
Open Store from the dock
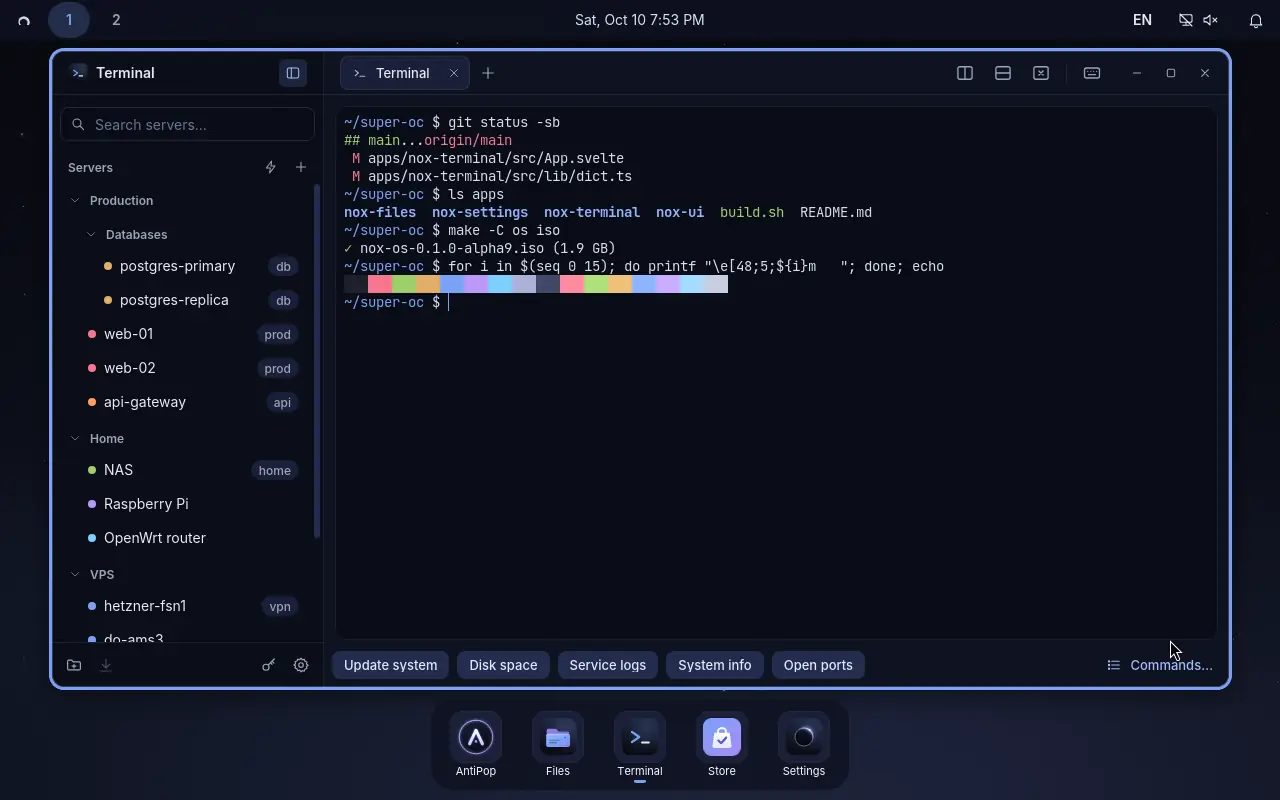722,745
